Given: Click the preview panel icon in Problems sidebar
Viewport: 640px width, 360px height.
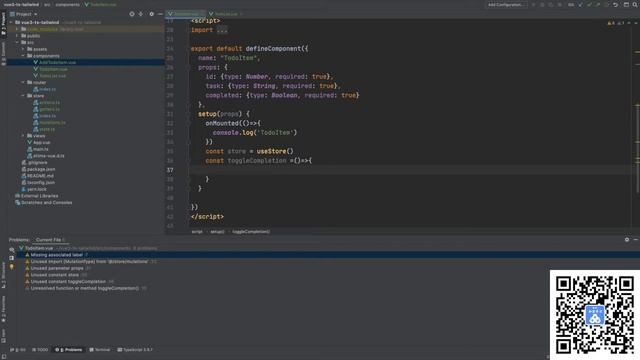Looking at the screenshot, I should 11,258.
